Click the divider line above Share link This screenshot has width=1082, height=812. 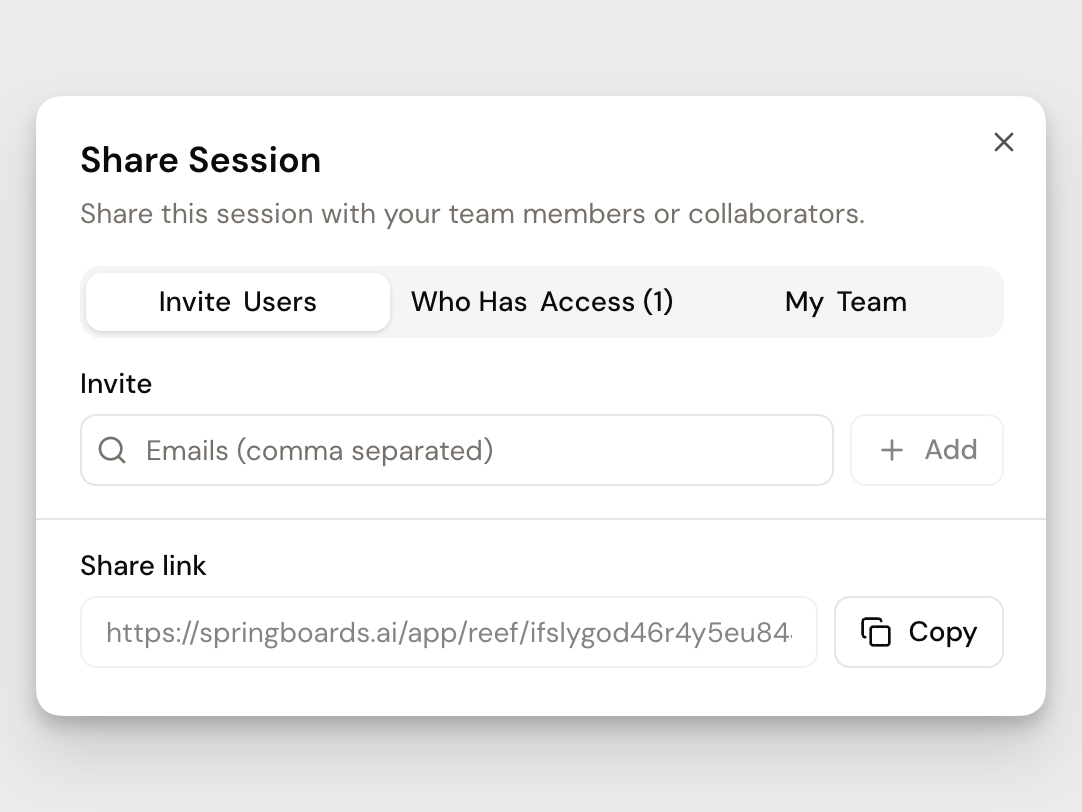click(x=540, y=519)
